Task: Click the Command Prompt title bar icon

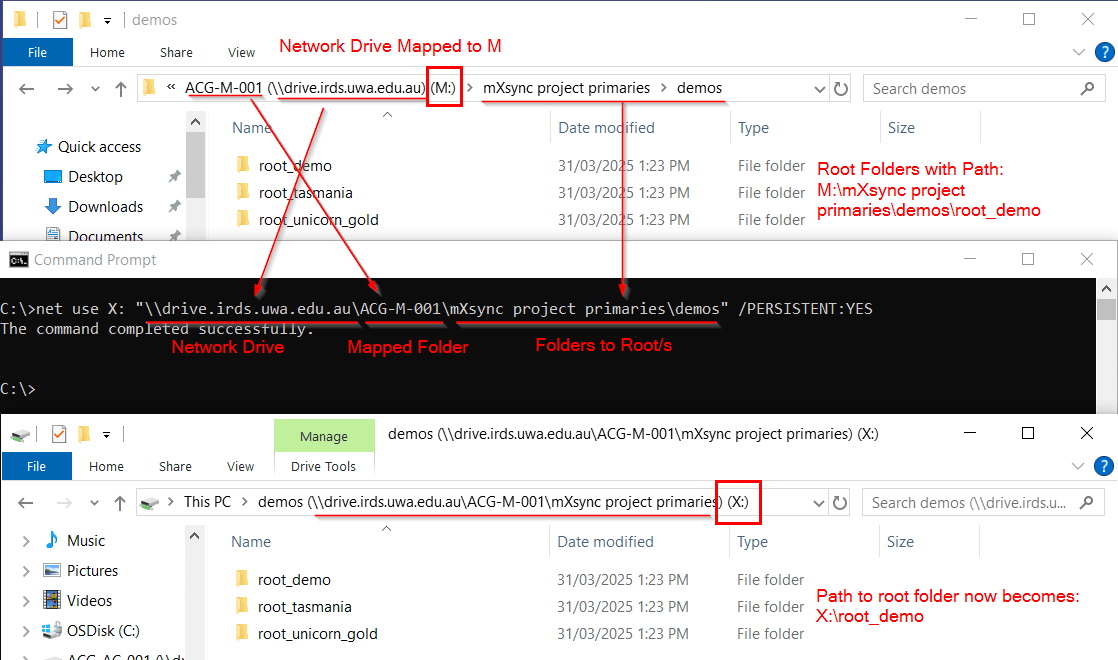Action: 18,260
